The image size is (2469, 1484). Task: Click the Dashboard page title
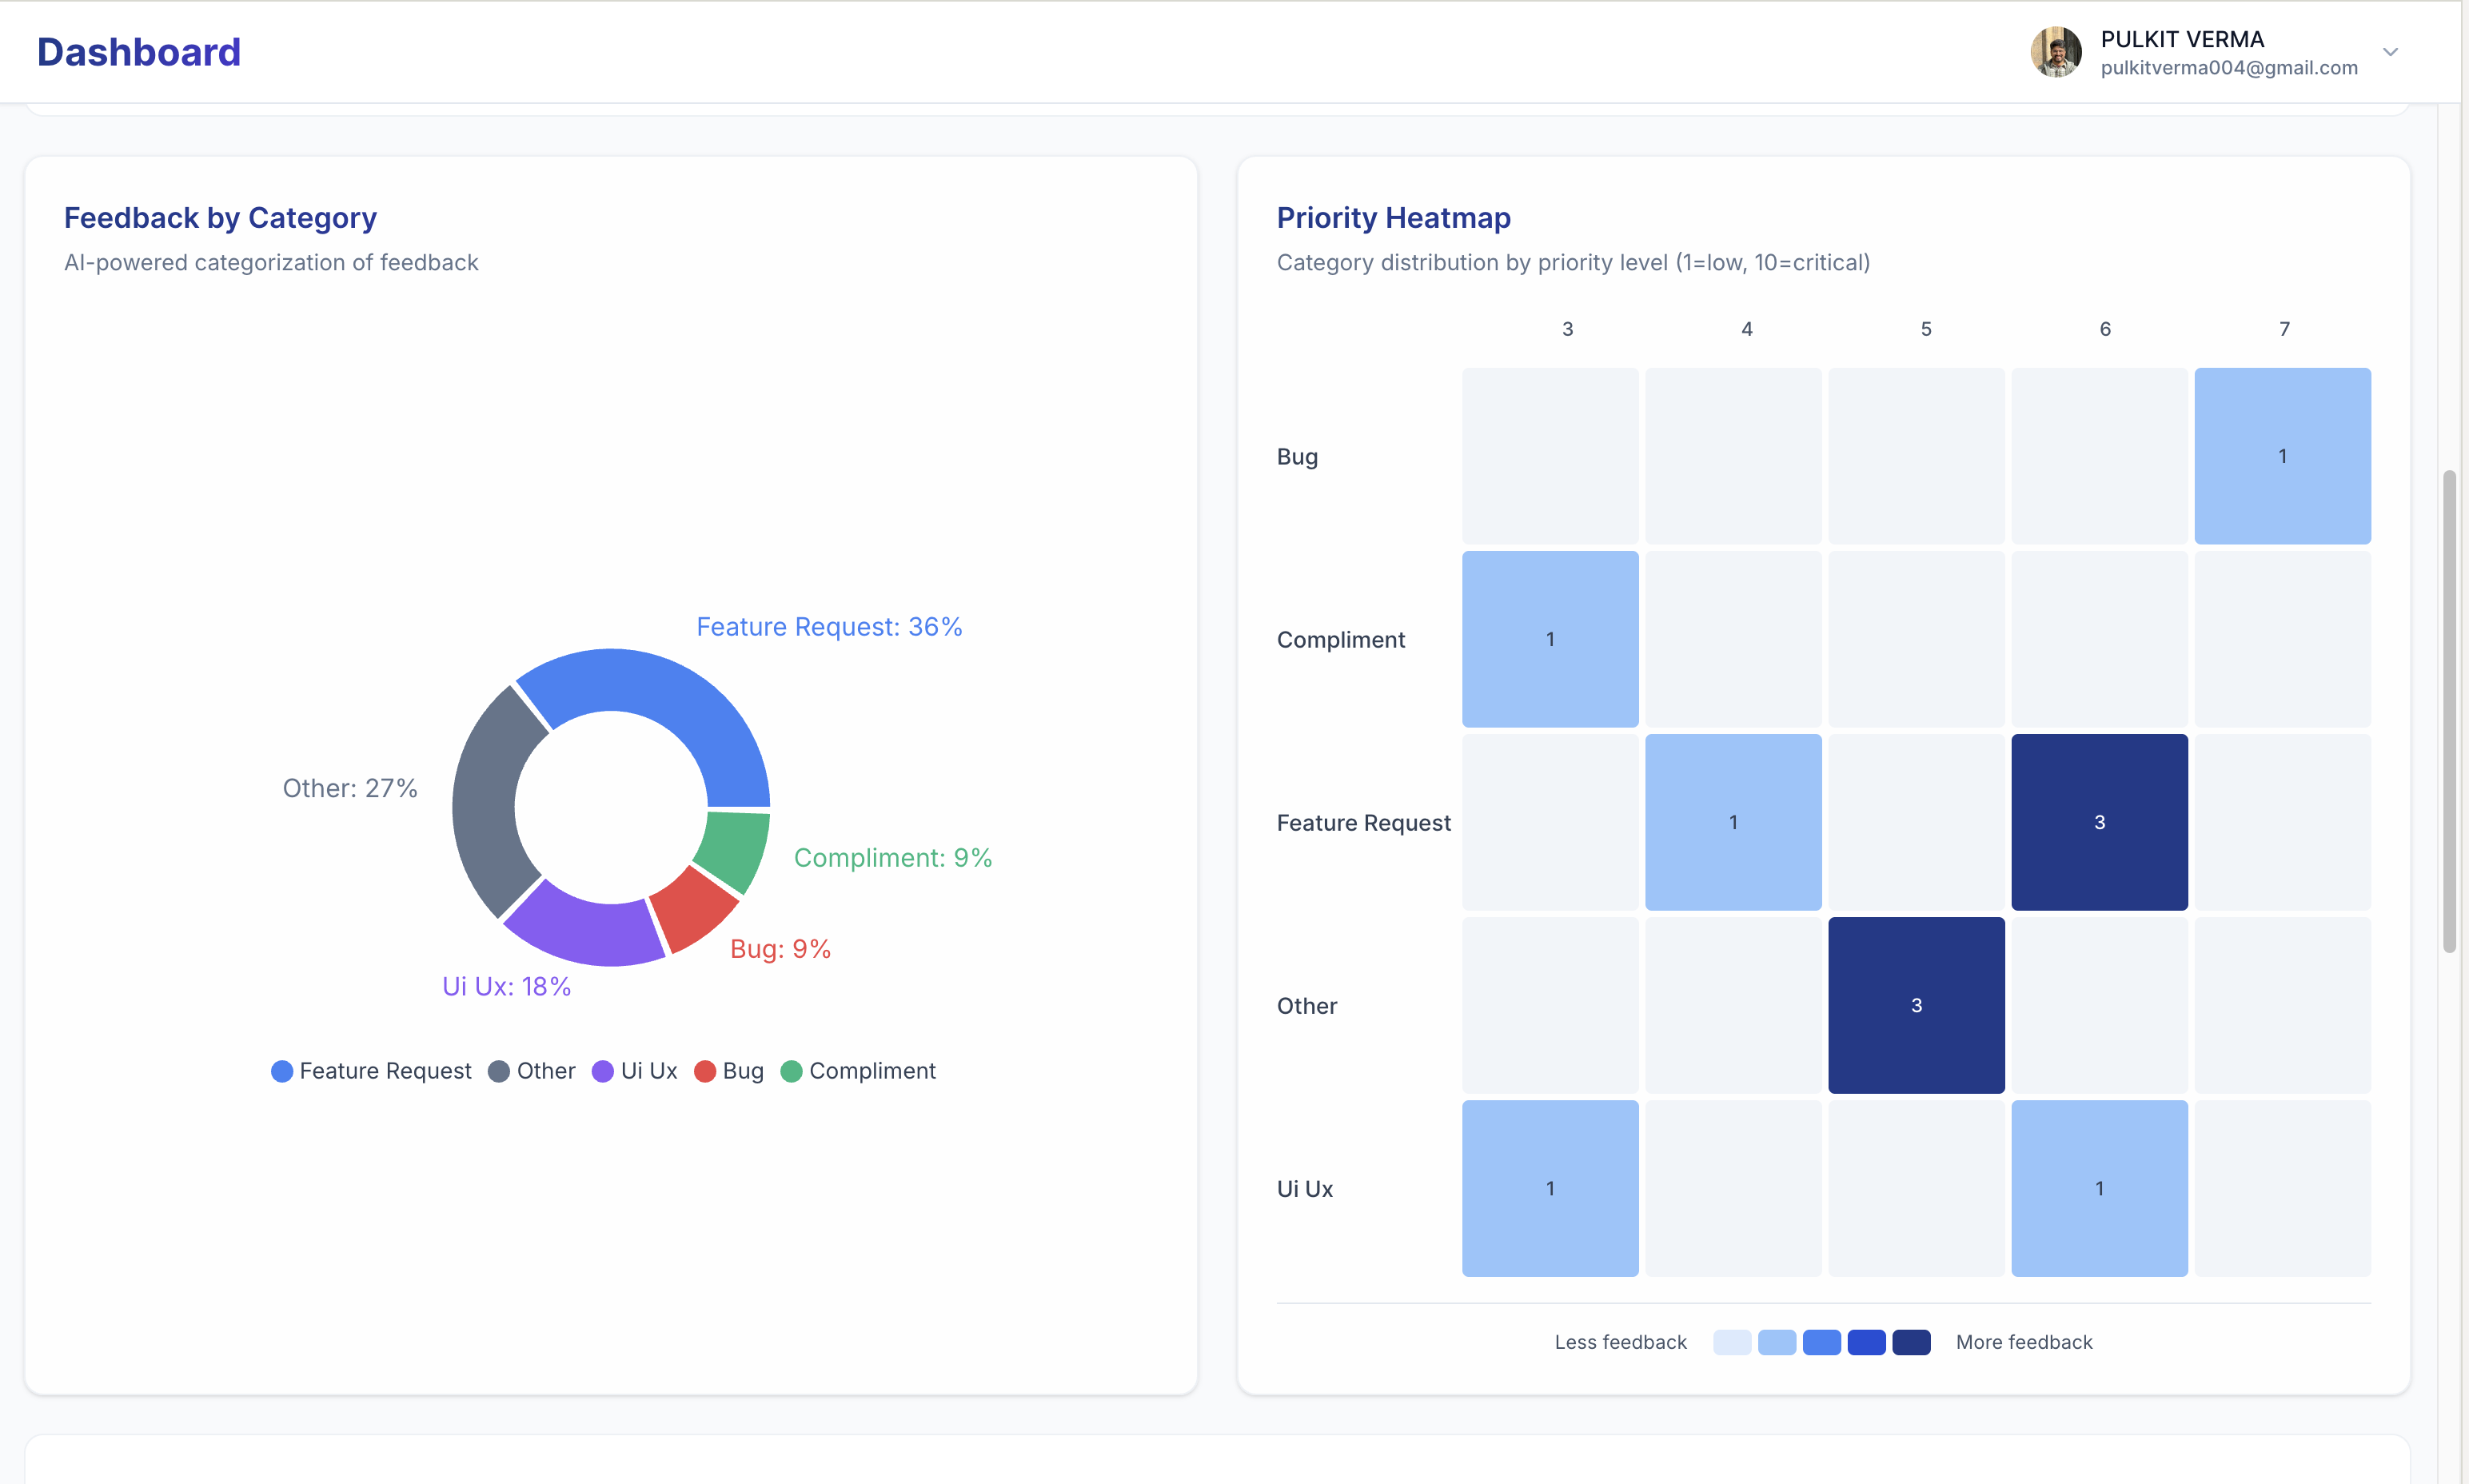coord(139,52)
